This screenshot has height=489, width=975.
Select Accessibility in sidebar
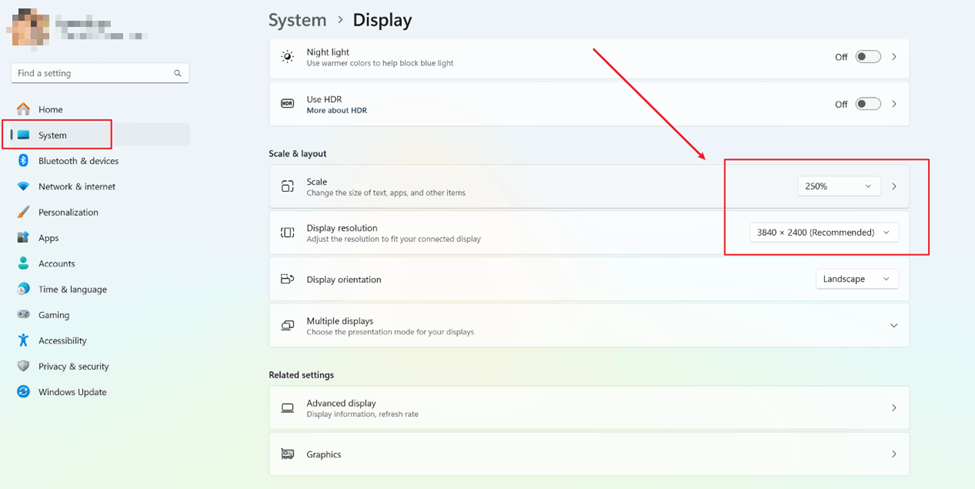pos(99,340)
